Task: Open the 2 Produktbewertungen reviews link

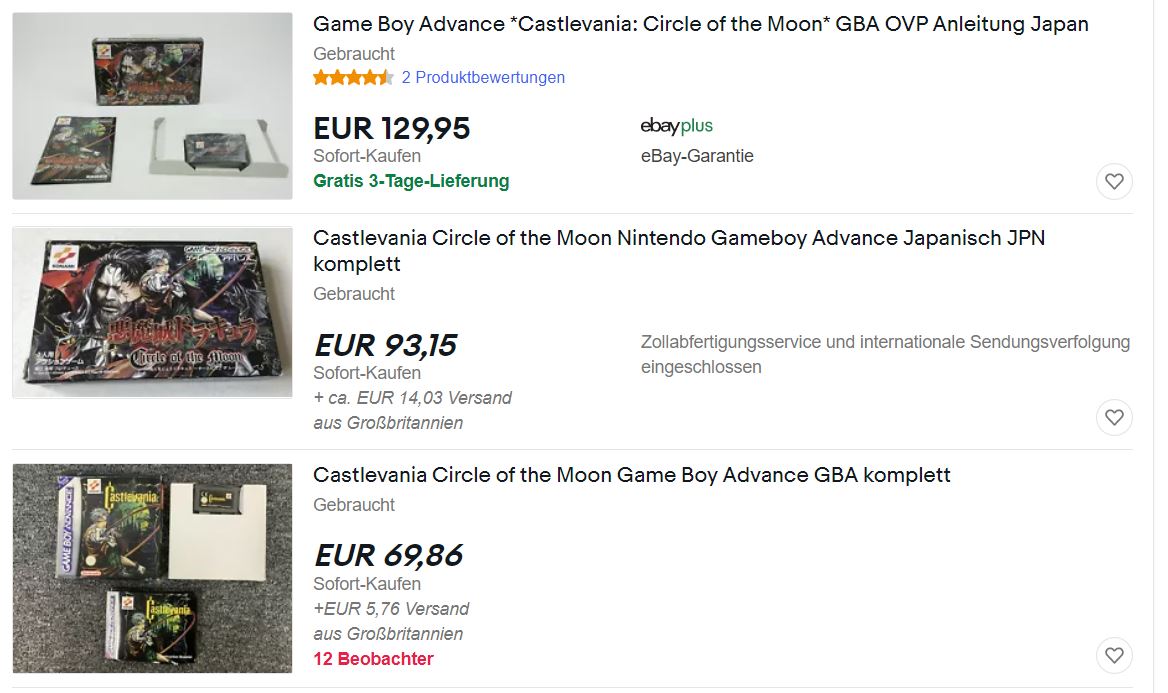Action: click(x=483, y=77)
